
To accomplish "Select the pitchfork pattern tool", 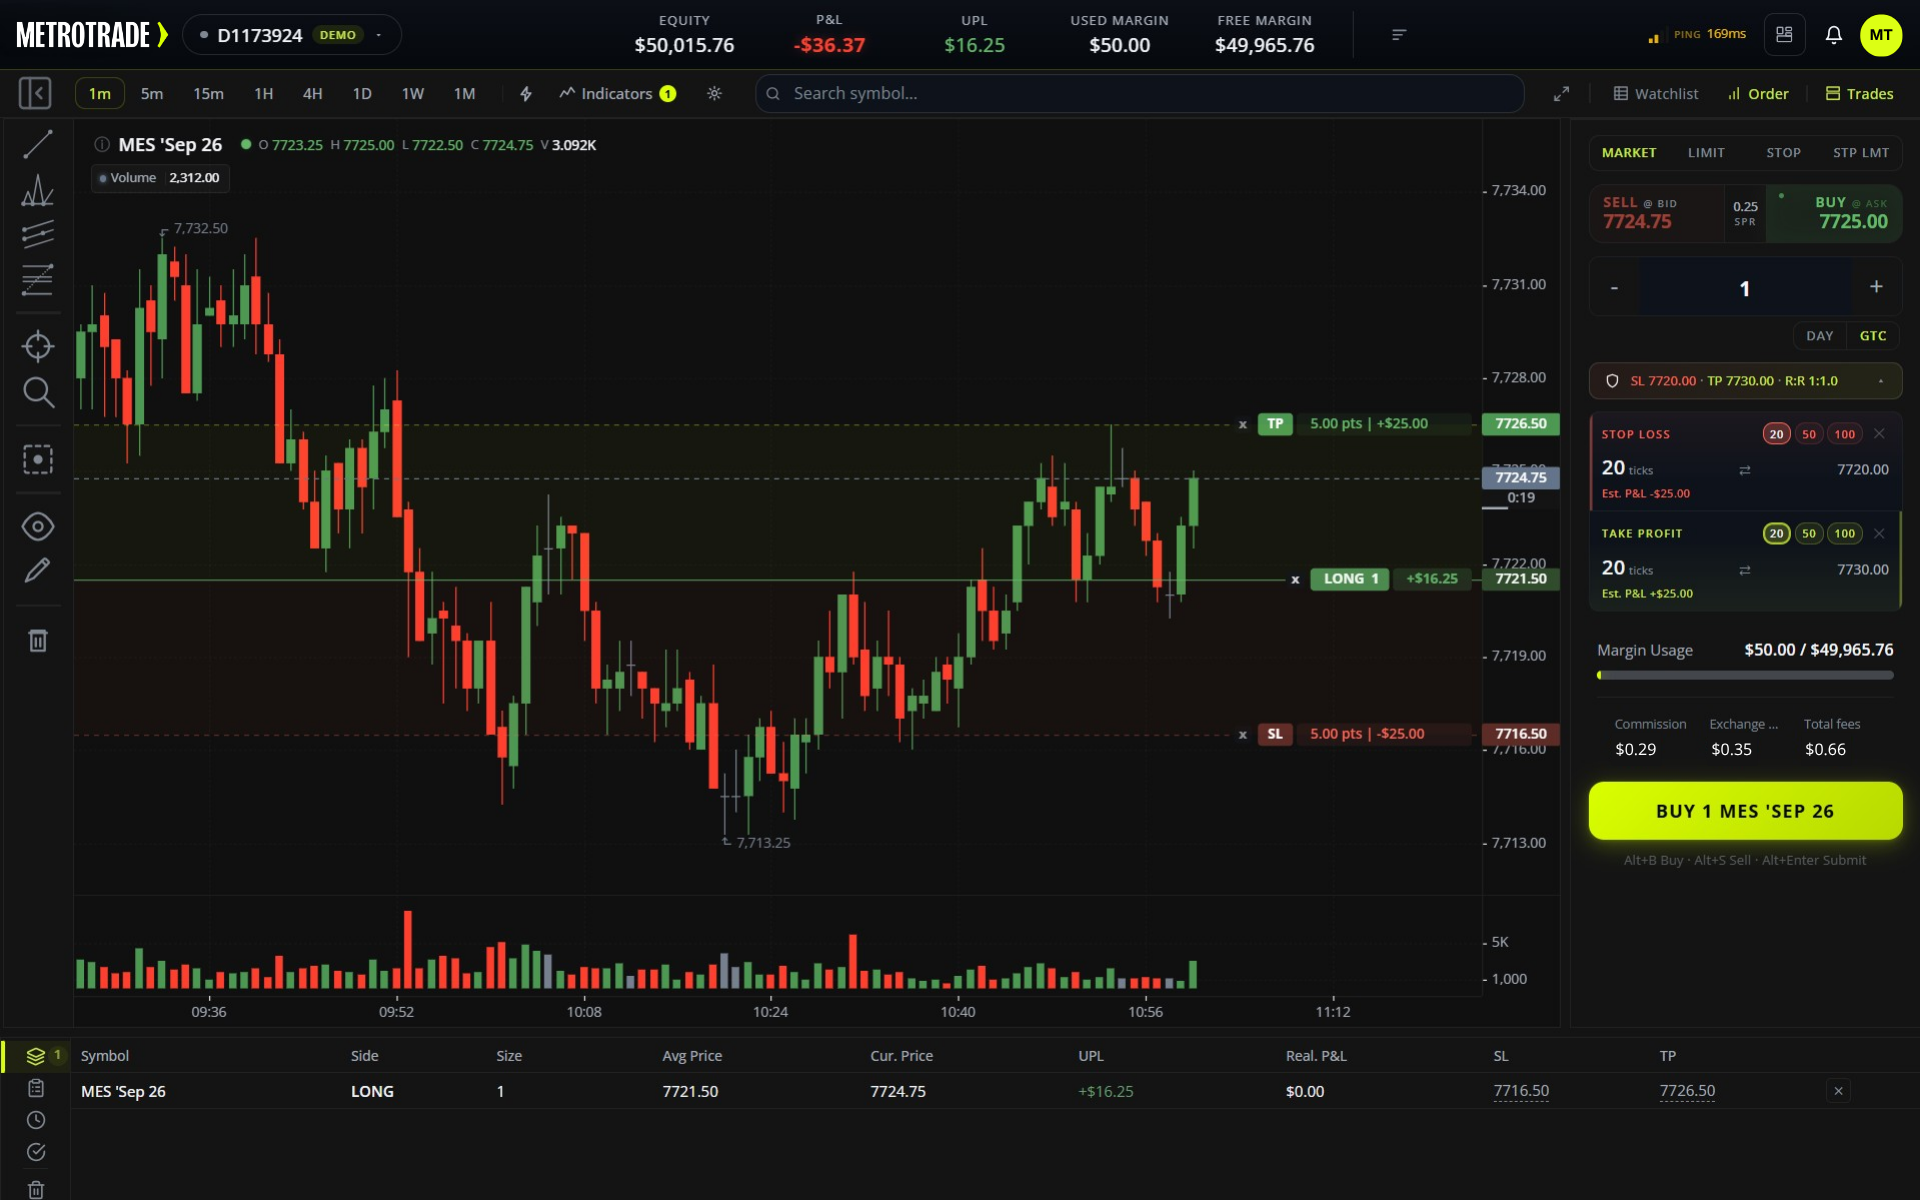I will coord(38,190).
